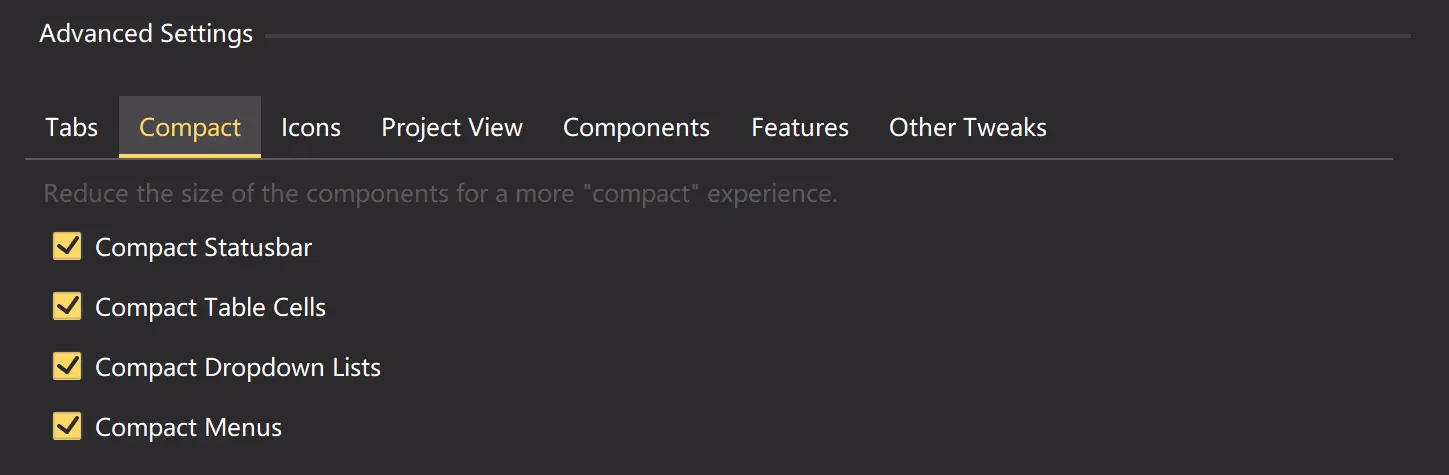
Task: Click the separator line beside Advanced Settings
Action: (838, 36)
